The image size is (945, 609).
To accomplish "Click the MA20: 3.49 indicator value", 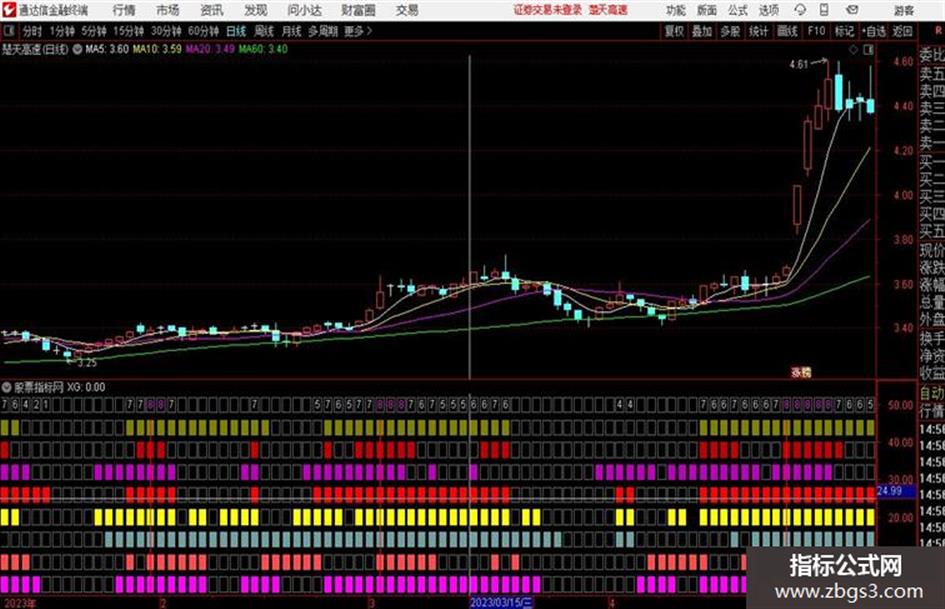I will 210,49.
